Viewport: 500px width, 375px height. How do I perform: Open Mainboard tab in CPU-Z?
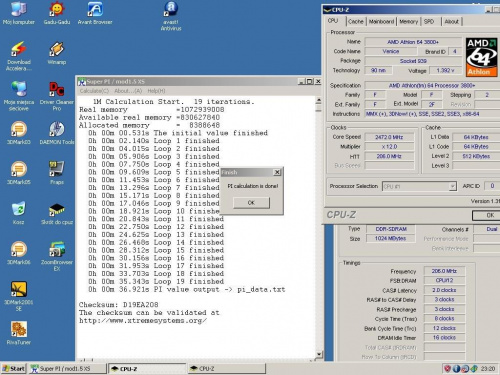click(381, 22)
